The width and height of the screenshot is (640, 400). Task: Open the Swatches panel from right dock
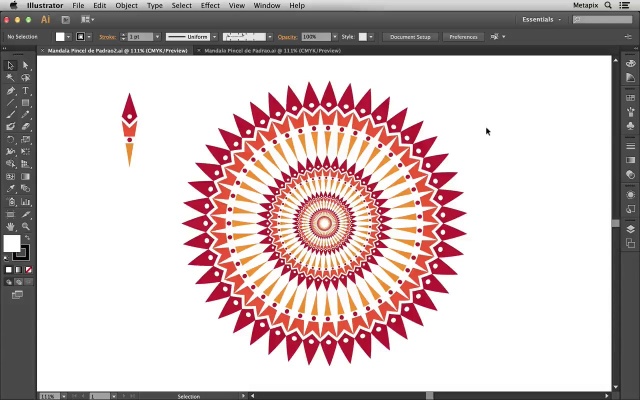[630, 98]
